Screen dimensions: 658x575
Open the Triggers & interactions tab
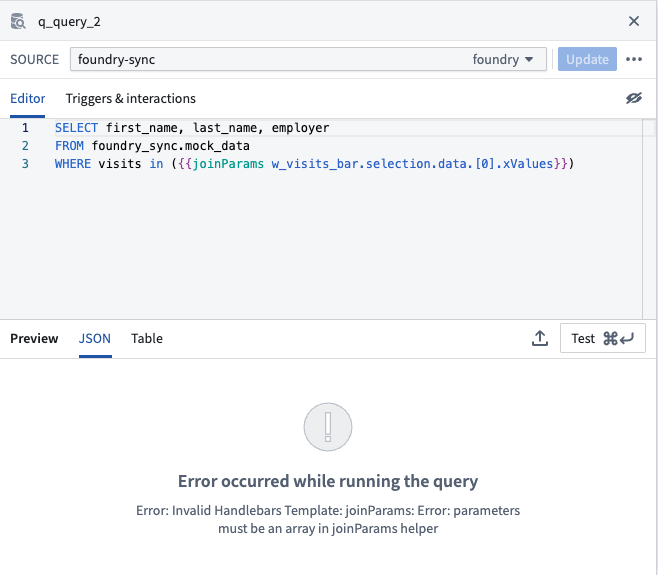pos(131,99)
